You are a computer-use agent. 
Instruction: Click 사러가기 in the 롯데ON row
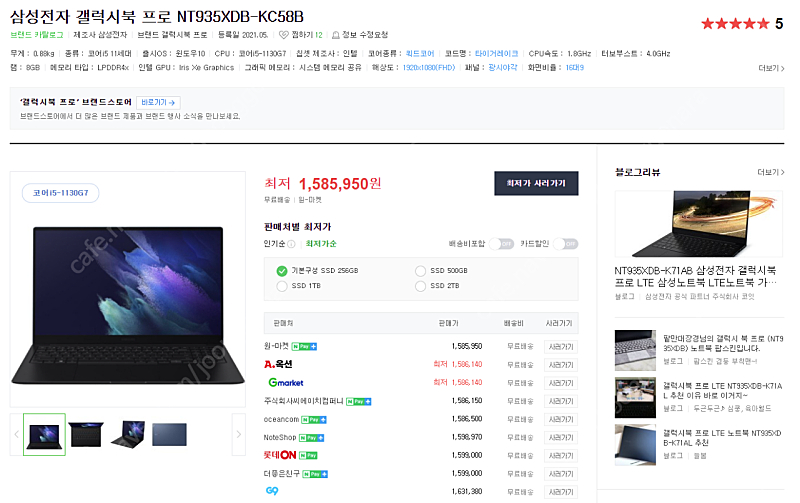(x=561, y=456)
